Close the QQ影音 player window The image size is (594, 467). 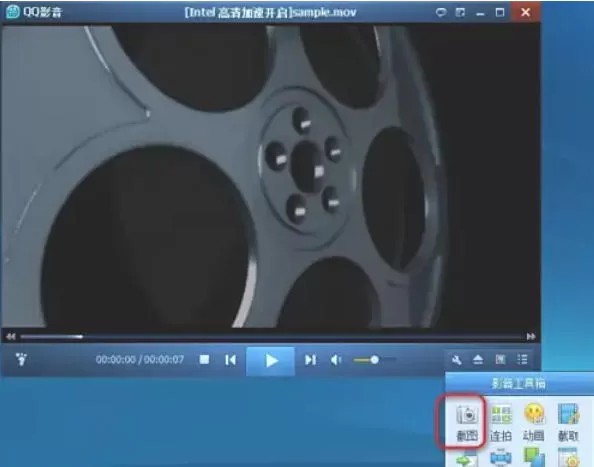(x=525, y=12)
